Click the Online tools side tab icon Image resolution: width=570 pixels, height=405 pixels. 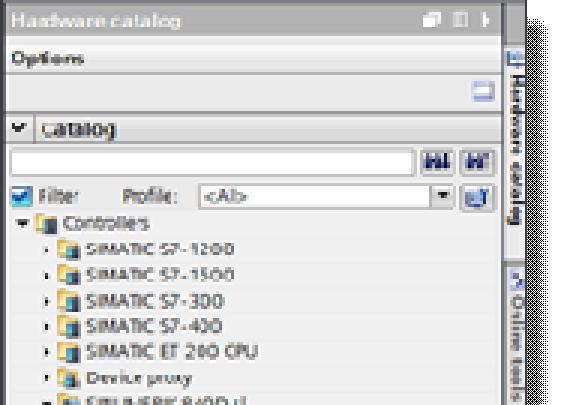517,279
